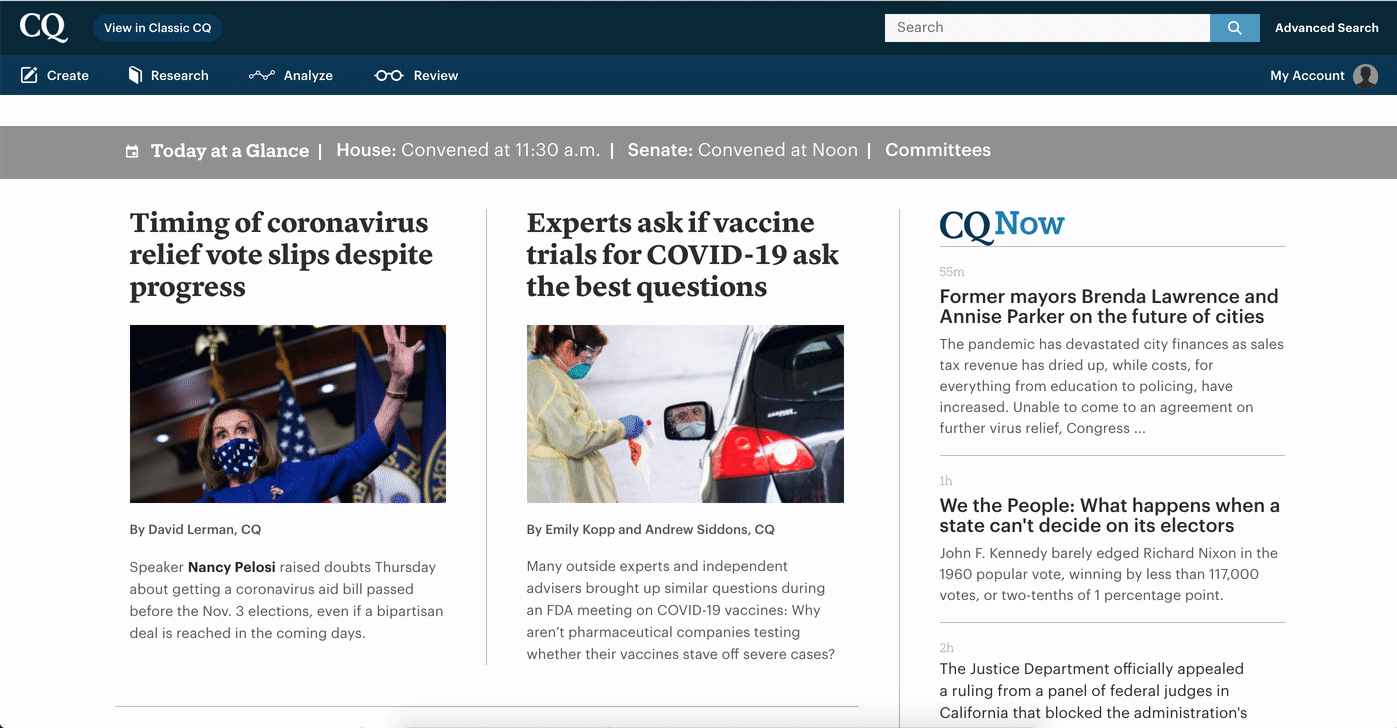
Task: Click the FDA meeting vaccine summary paragraph
Action: tap(681, 610)
